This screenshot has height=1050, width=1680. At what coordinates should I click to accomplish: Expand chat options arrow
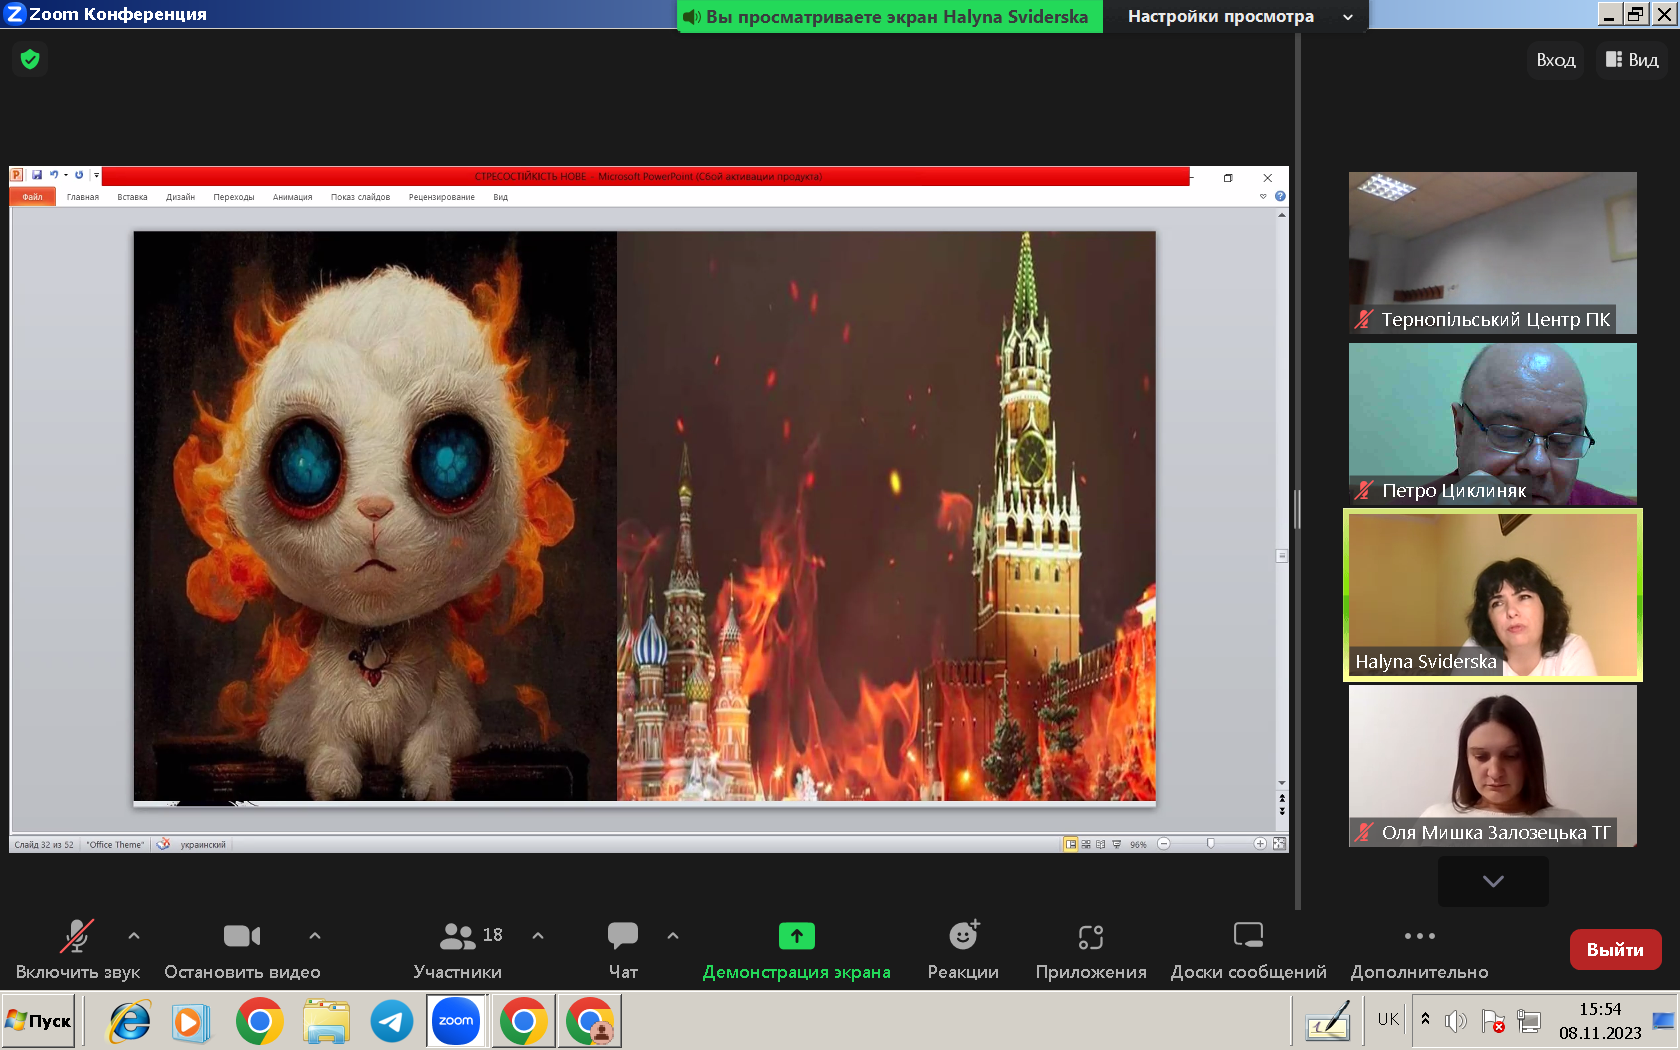[673, 936]
